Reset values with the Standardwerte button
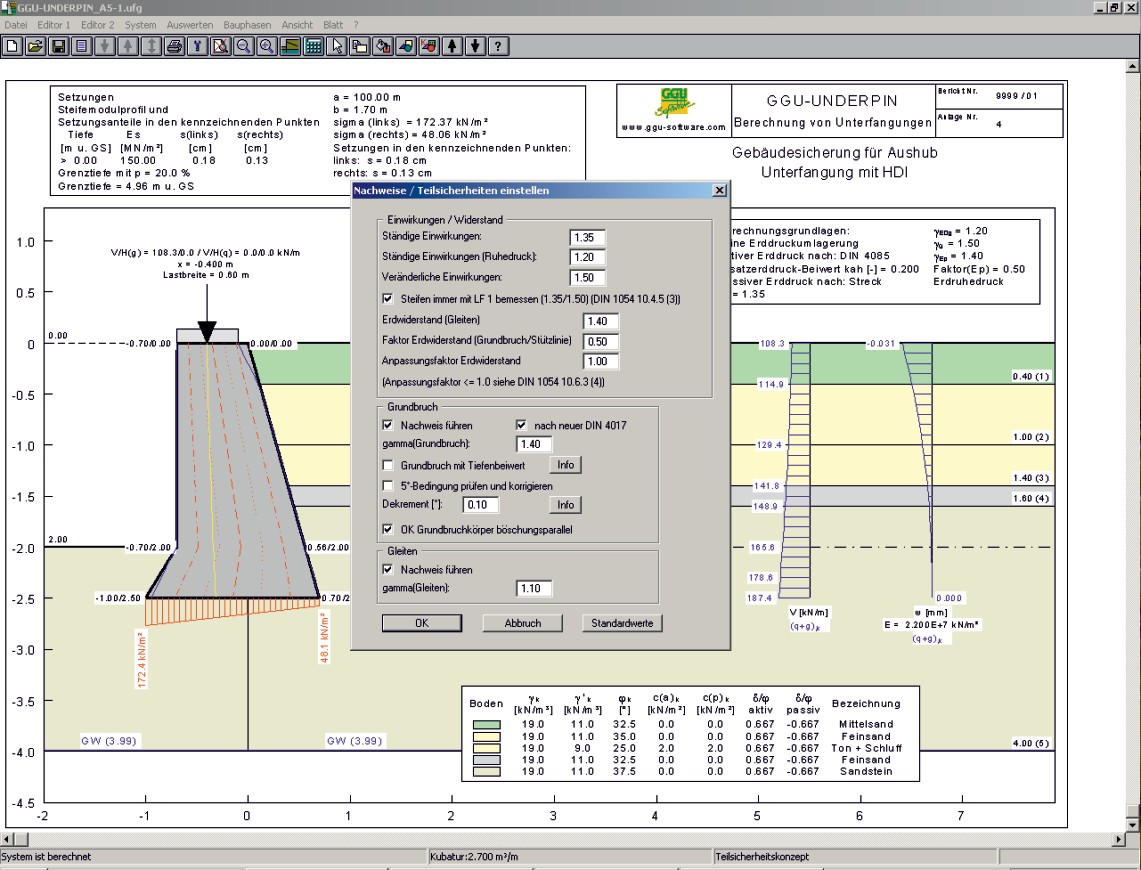 point(622,623)
